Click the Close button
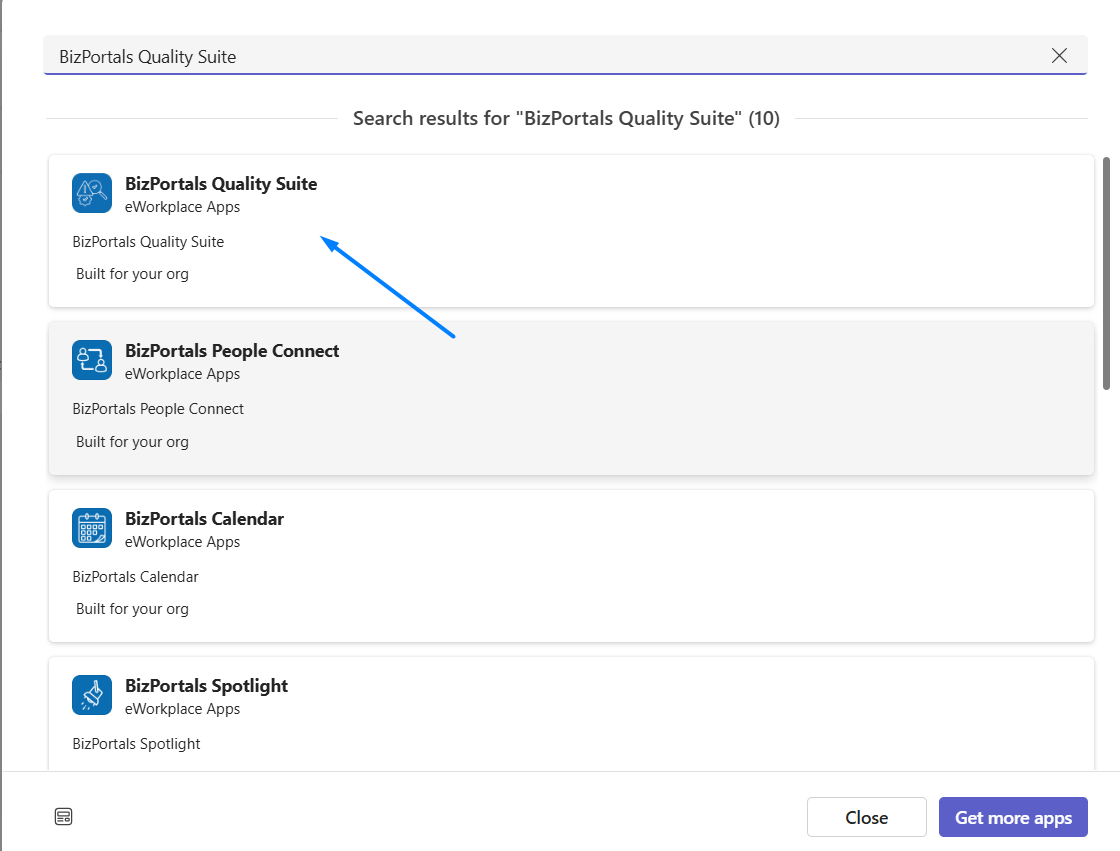The height and width of the screenshot is (851, 1120). pyautogui.click(x=866, y=817)
